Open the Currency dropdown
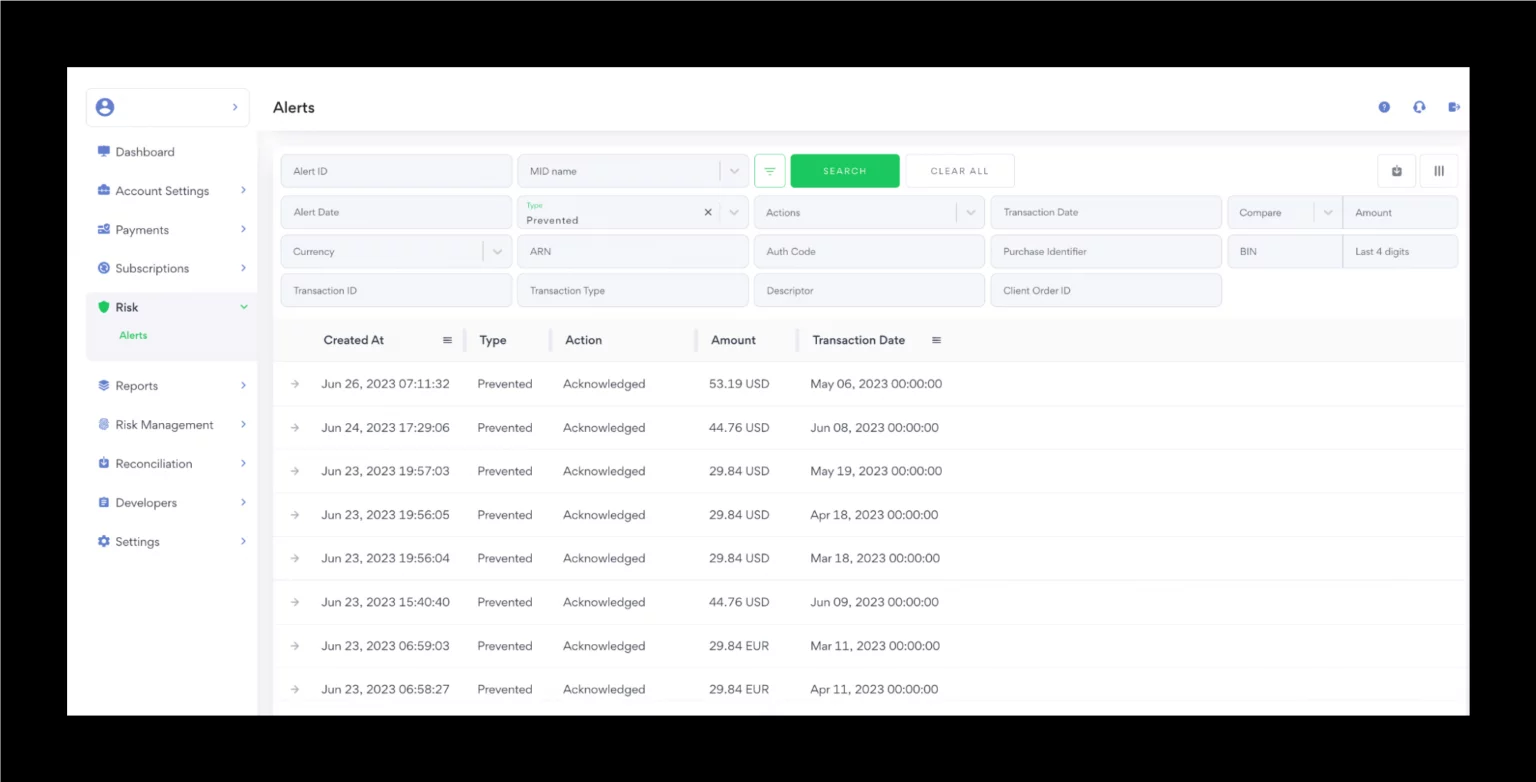 point(497,252)
